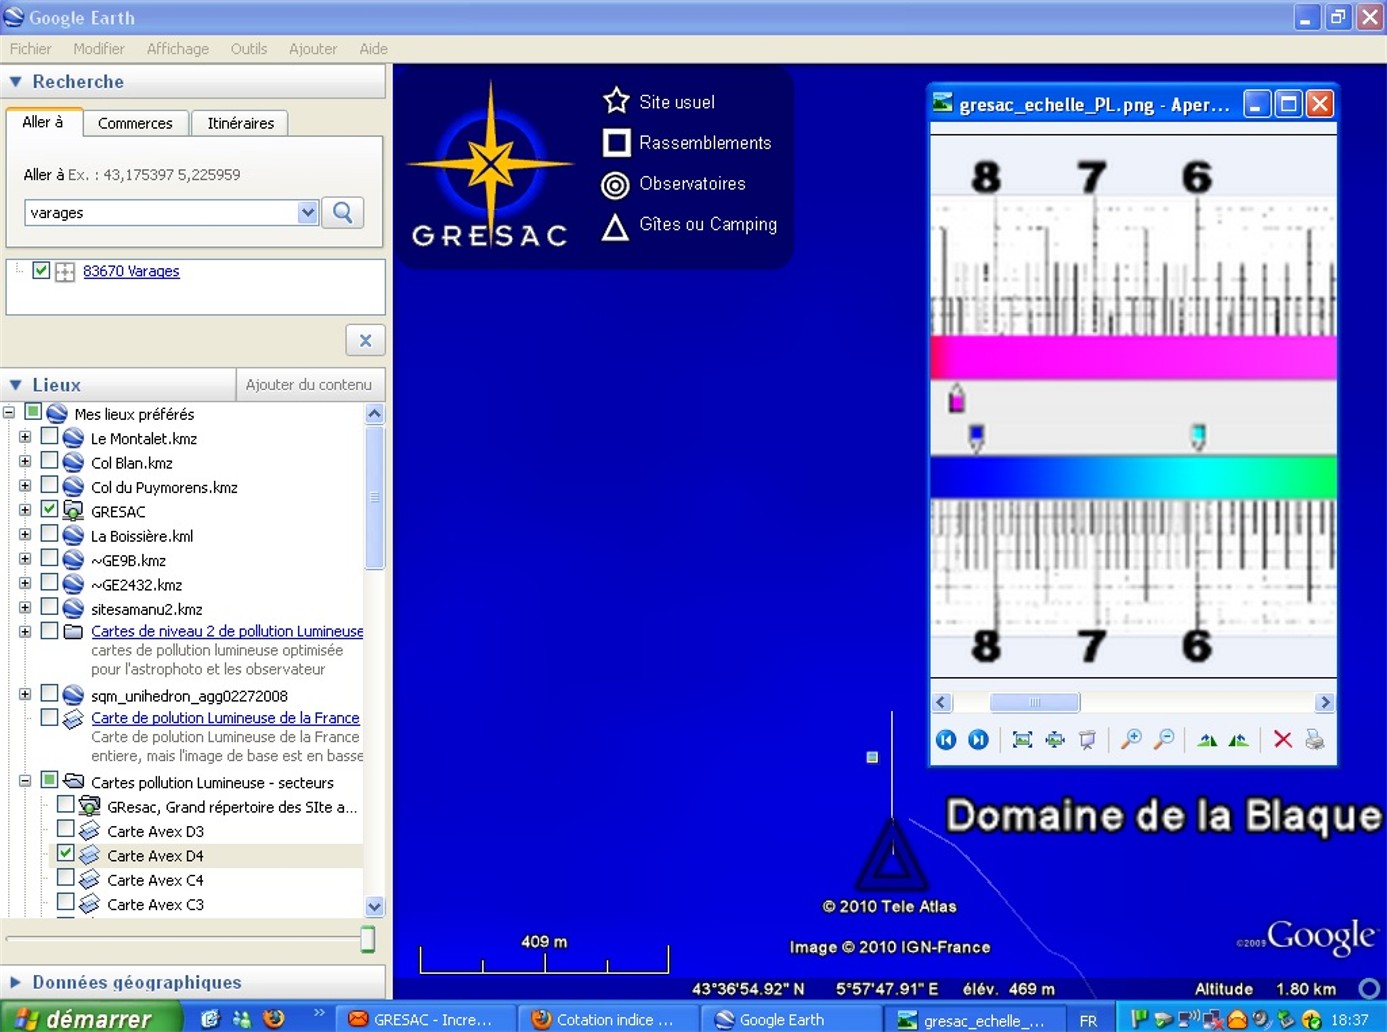The image size is (1387, 1032).
Task: Click the Best Fit icon in viewer
Action: (x=1022, y=740)
